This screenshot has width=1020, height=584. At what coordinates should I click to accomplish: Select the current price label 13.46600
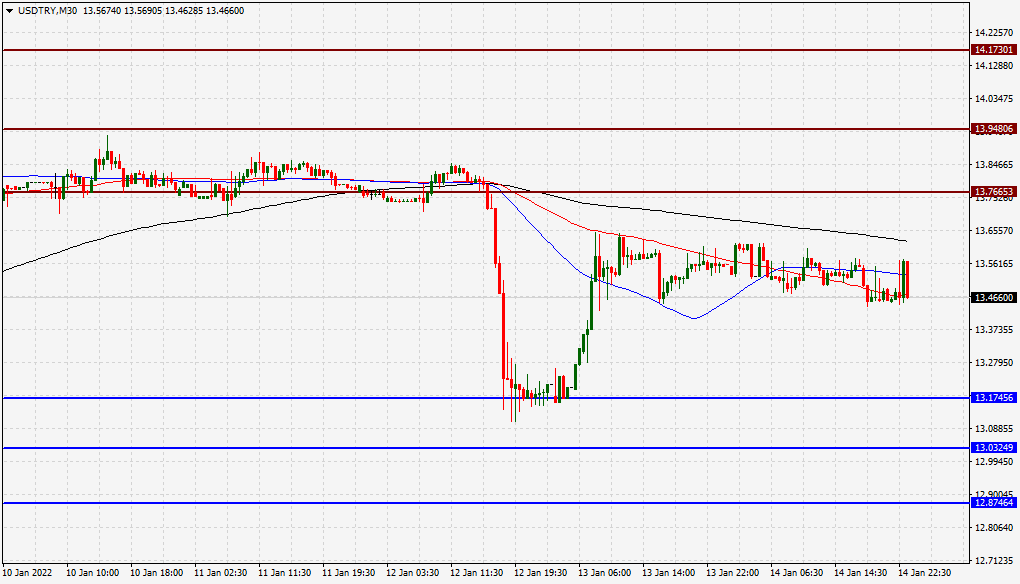pyautogui.click(x=993, y=298)
